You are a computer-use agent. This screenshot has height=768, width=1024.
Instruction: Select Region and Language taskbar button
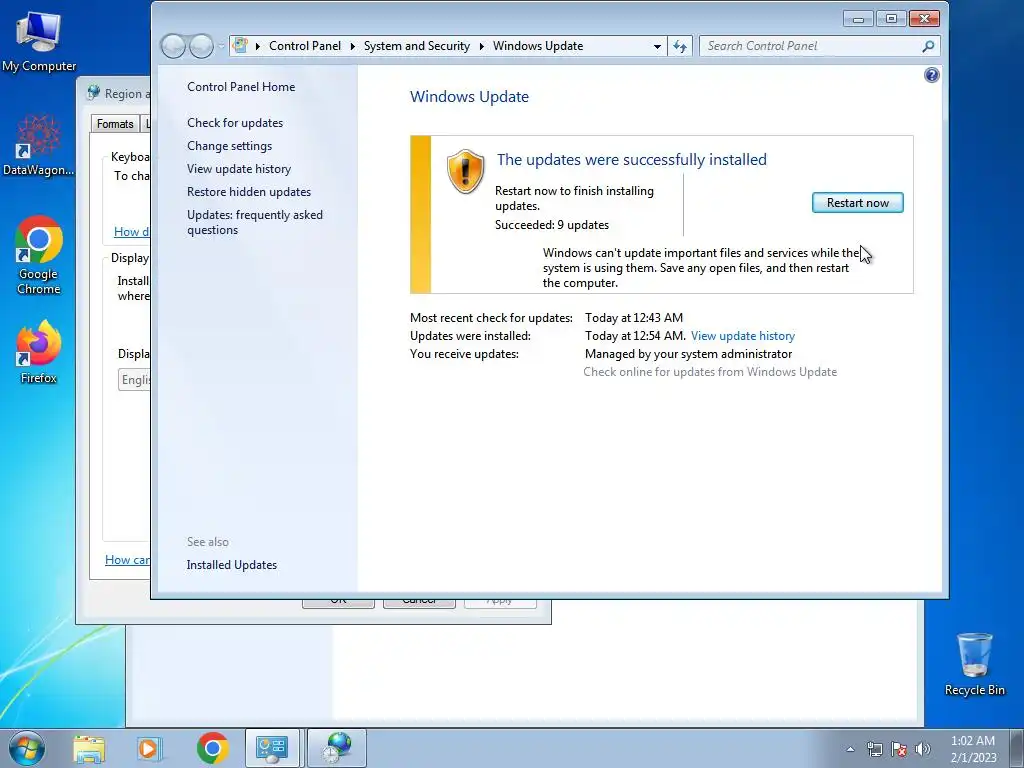click(x=336, y=748)
